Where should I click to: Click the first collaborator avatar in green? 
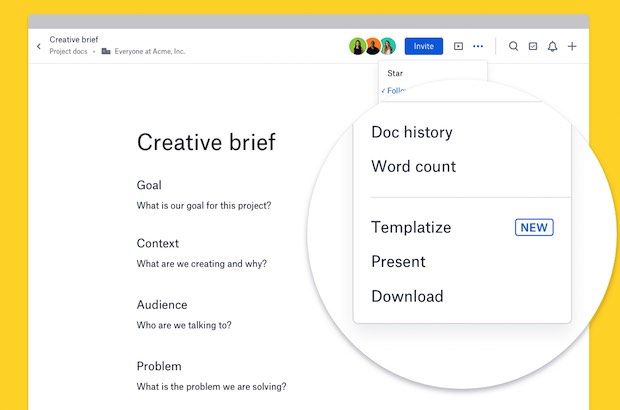357,46
